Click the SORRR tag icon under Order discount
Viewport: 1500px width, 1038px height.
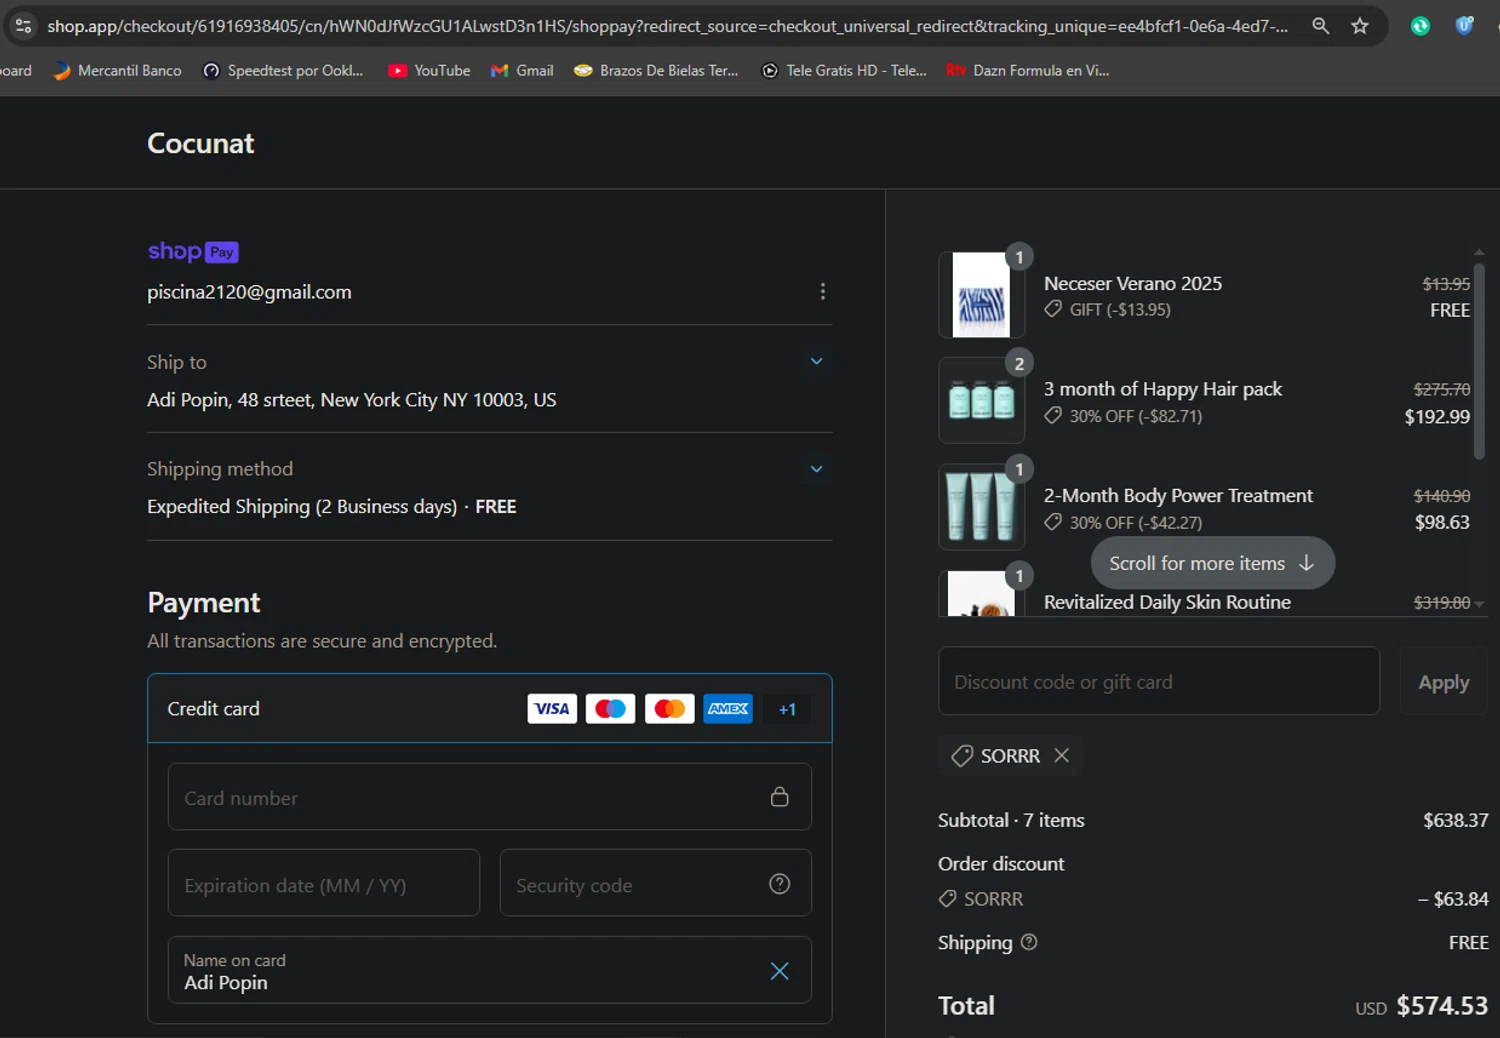click(x=947, y=898)
